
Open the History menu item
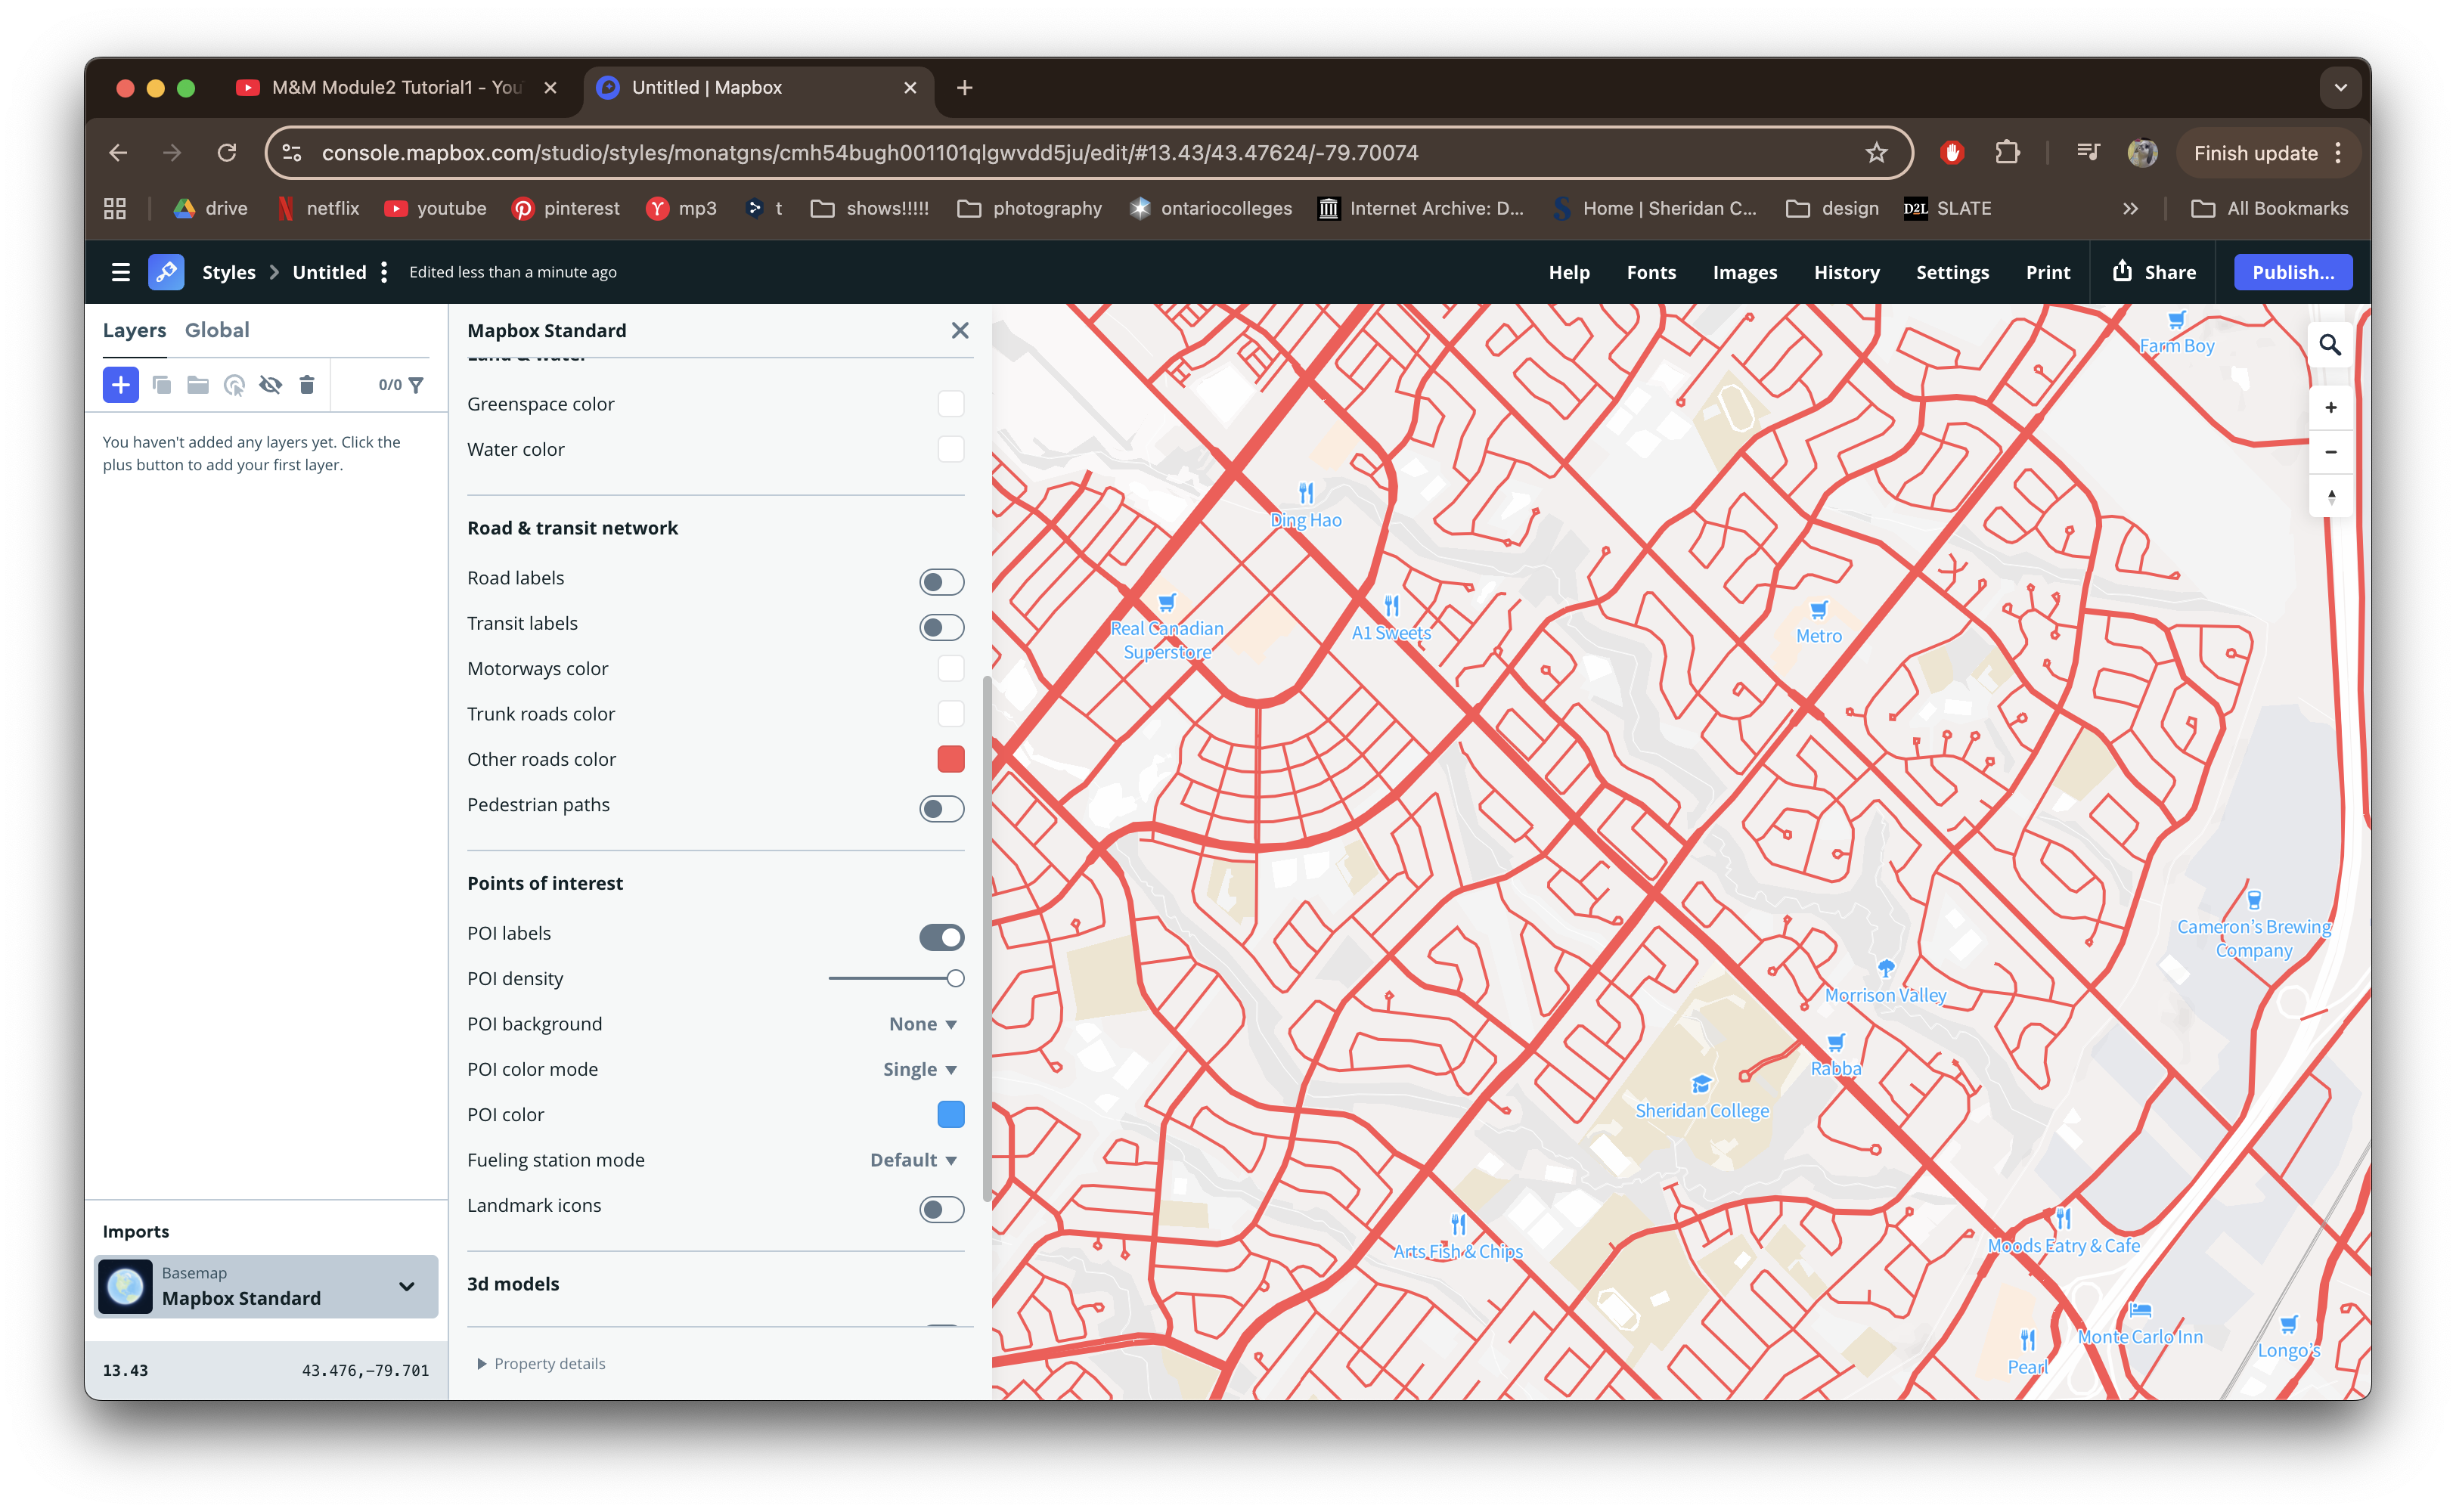pos(1846,272)
